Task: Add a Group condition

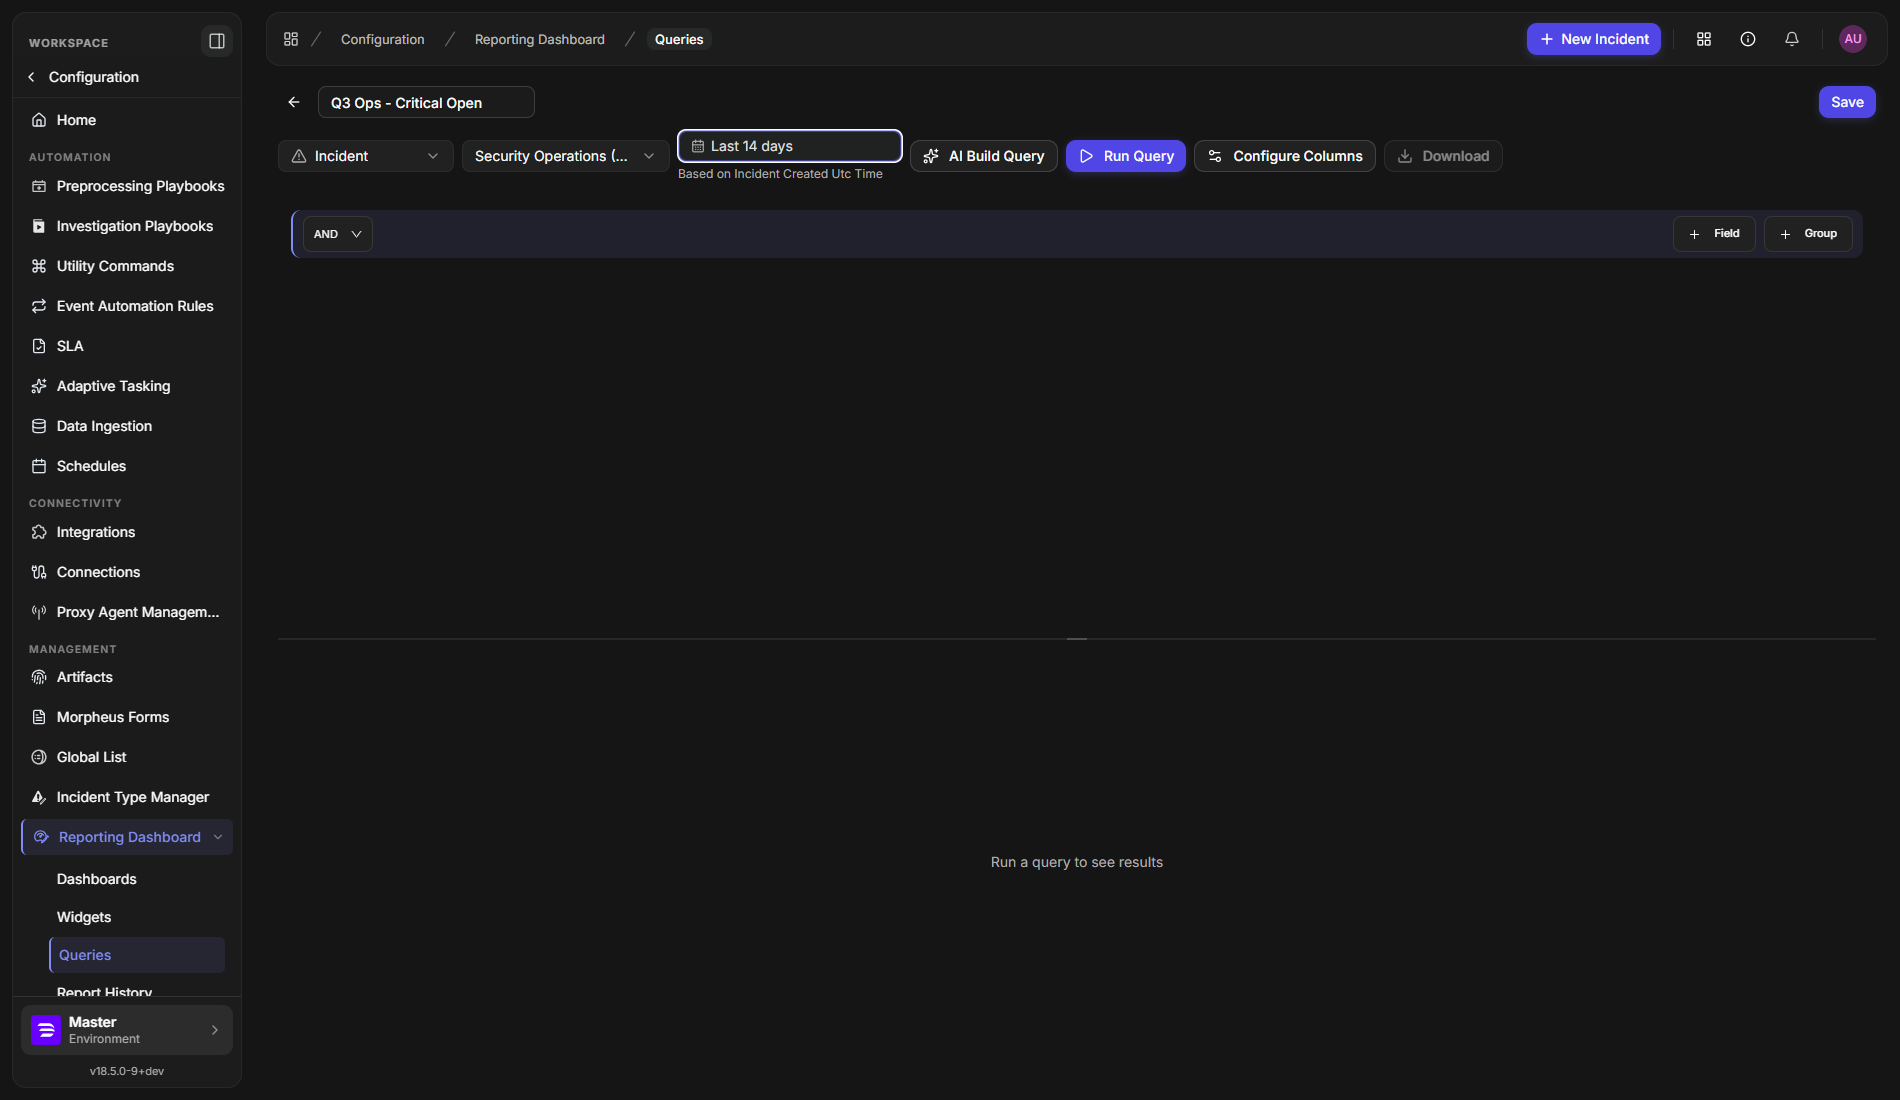Action: [1808, 234]
